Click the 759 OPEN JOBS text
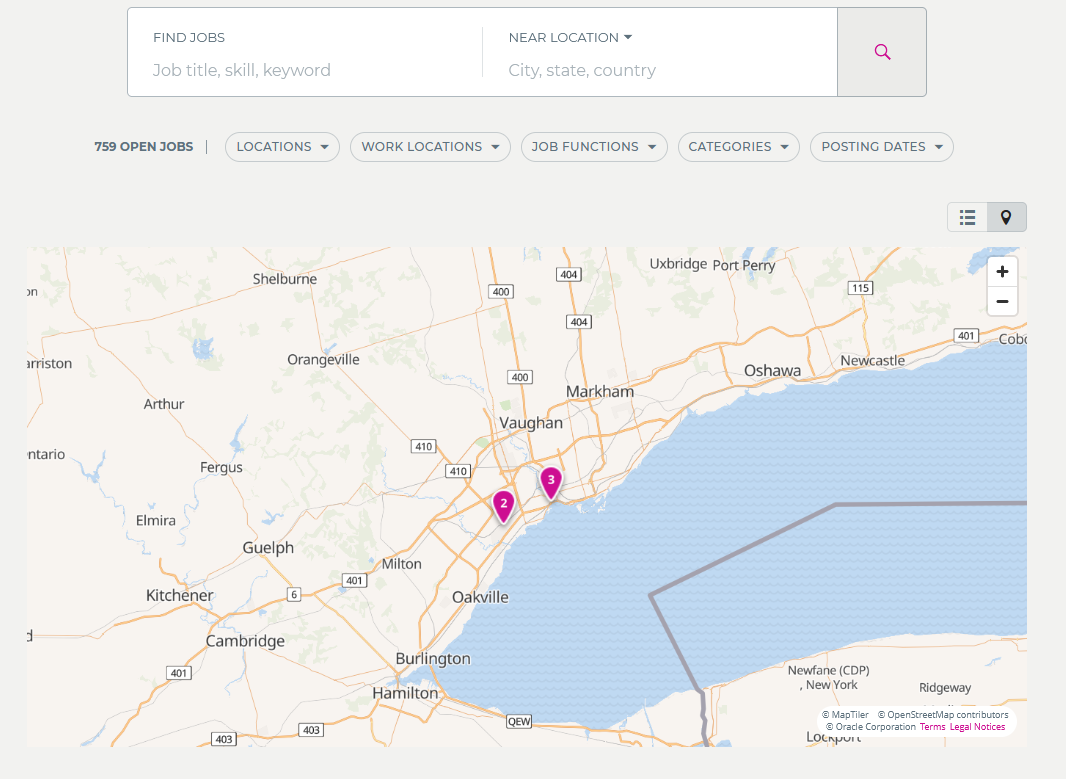This screenshot has height=779, width=1066. point(143,147)
